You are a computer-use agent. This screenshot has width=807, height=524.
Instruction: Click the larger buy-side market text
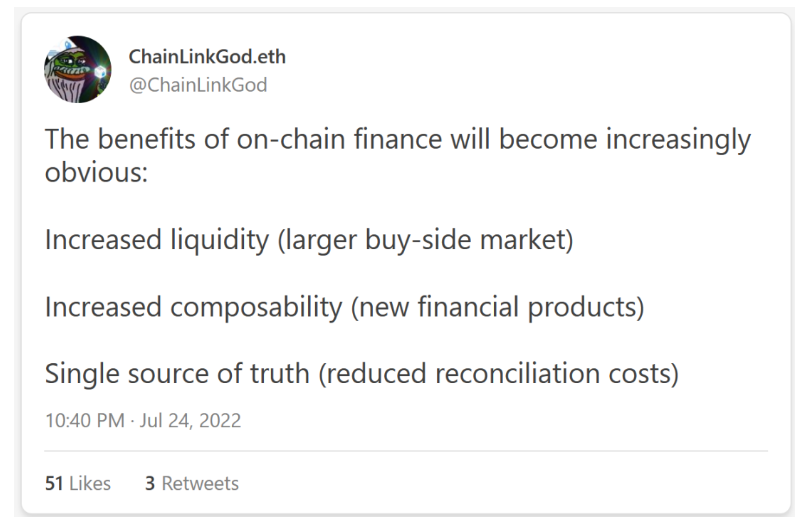pyautogui.click(x=426, y=240)
